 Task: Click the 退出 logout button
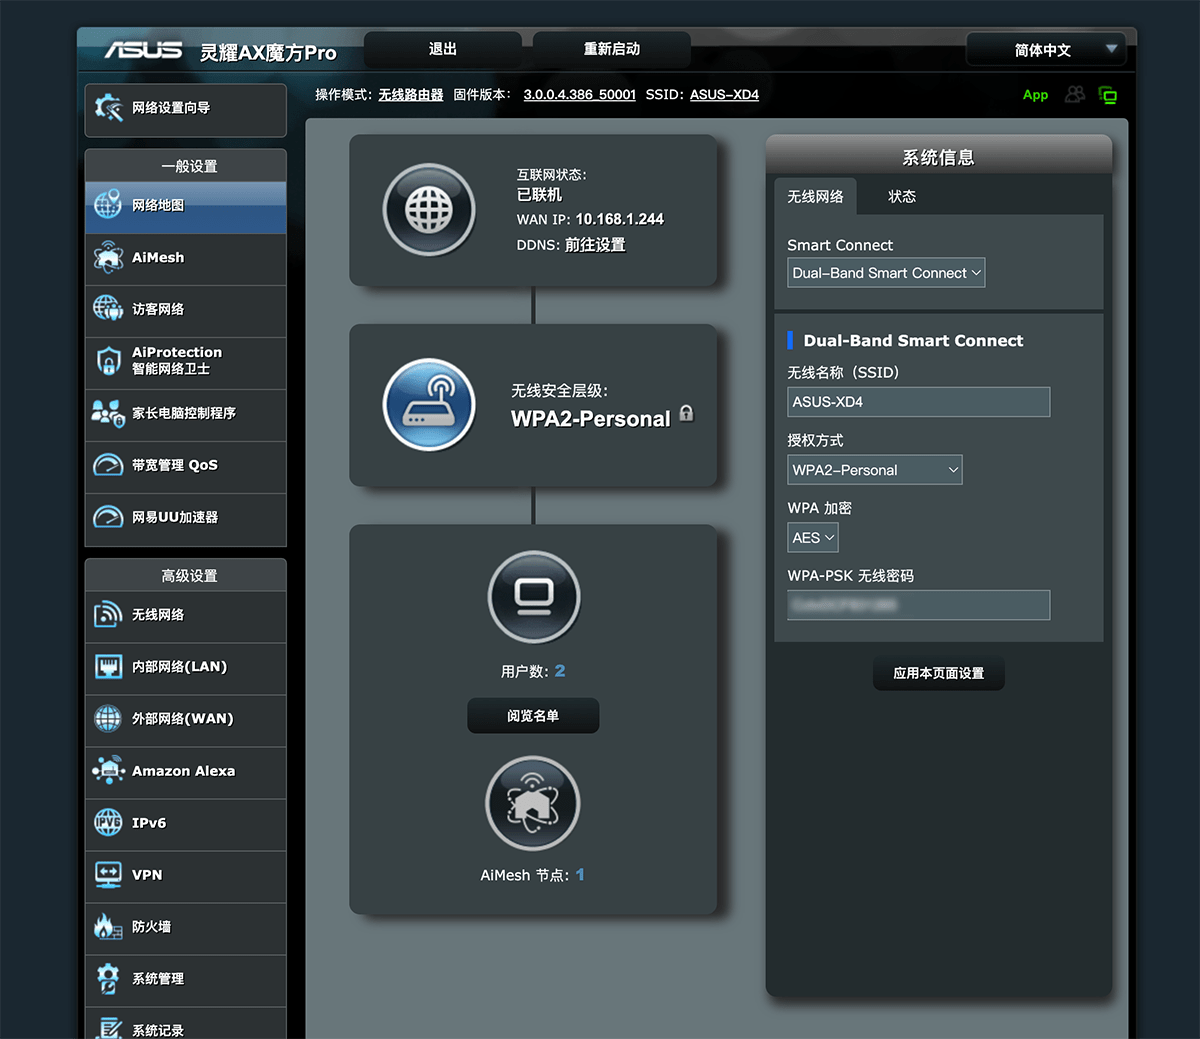[442, 49]
